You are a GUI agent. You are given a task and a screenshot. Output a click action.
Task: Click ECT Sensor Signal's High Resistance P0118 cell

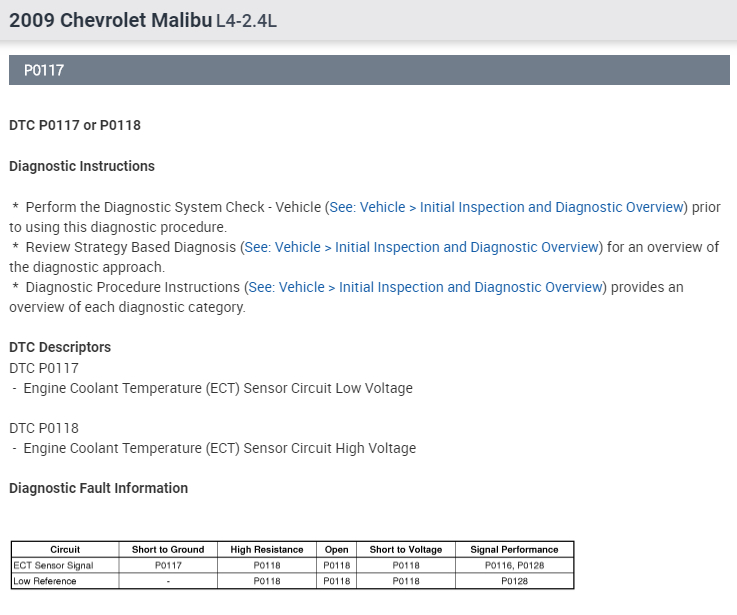[x=267, y=565]
